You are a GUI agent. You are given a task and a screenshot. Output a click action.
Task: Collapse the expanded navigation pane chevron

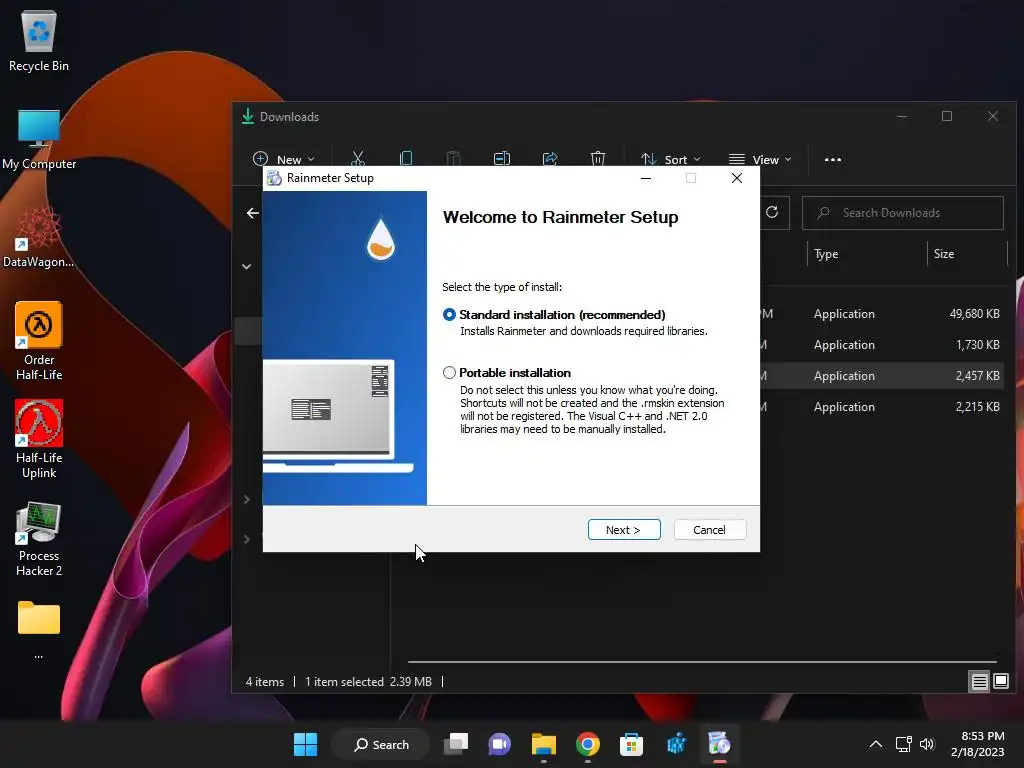[x=246, y=266]
